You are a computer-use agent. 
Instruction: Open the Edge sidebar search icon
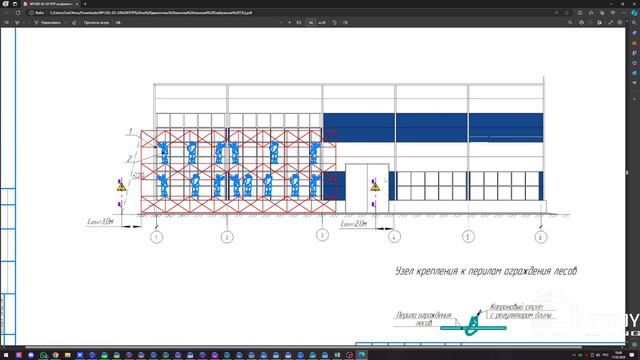634,23
